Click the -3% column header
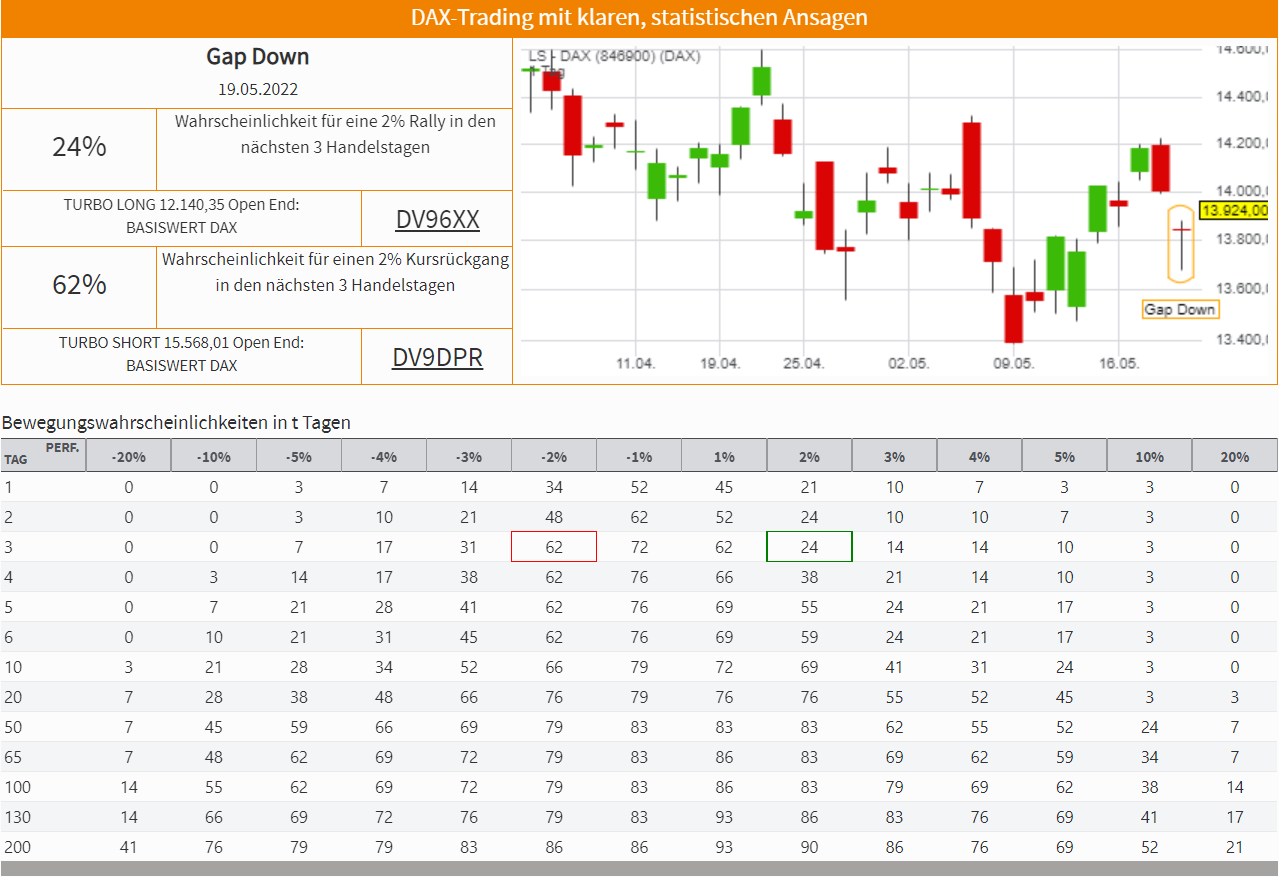Viewport: 1279px width, 877px height. [469, 456]
